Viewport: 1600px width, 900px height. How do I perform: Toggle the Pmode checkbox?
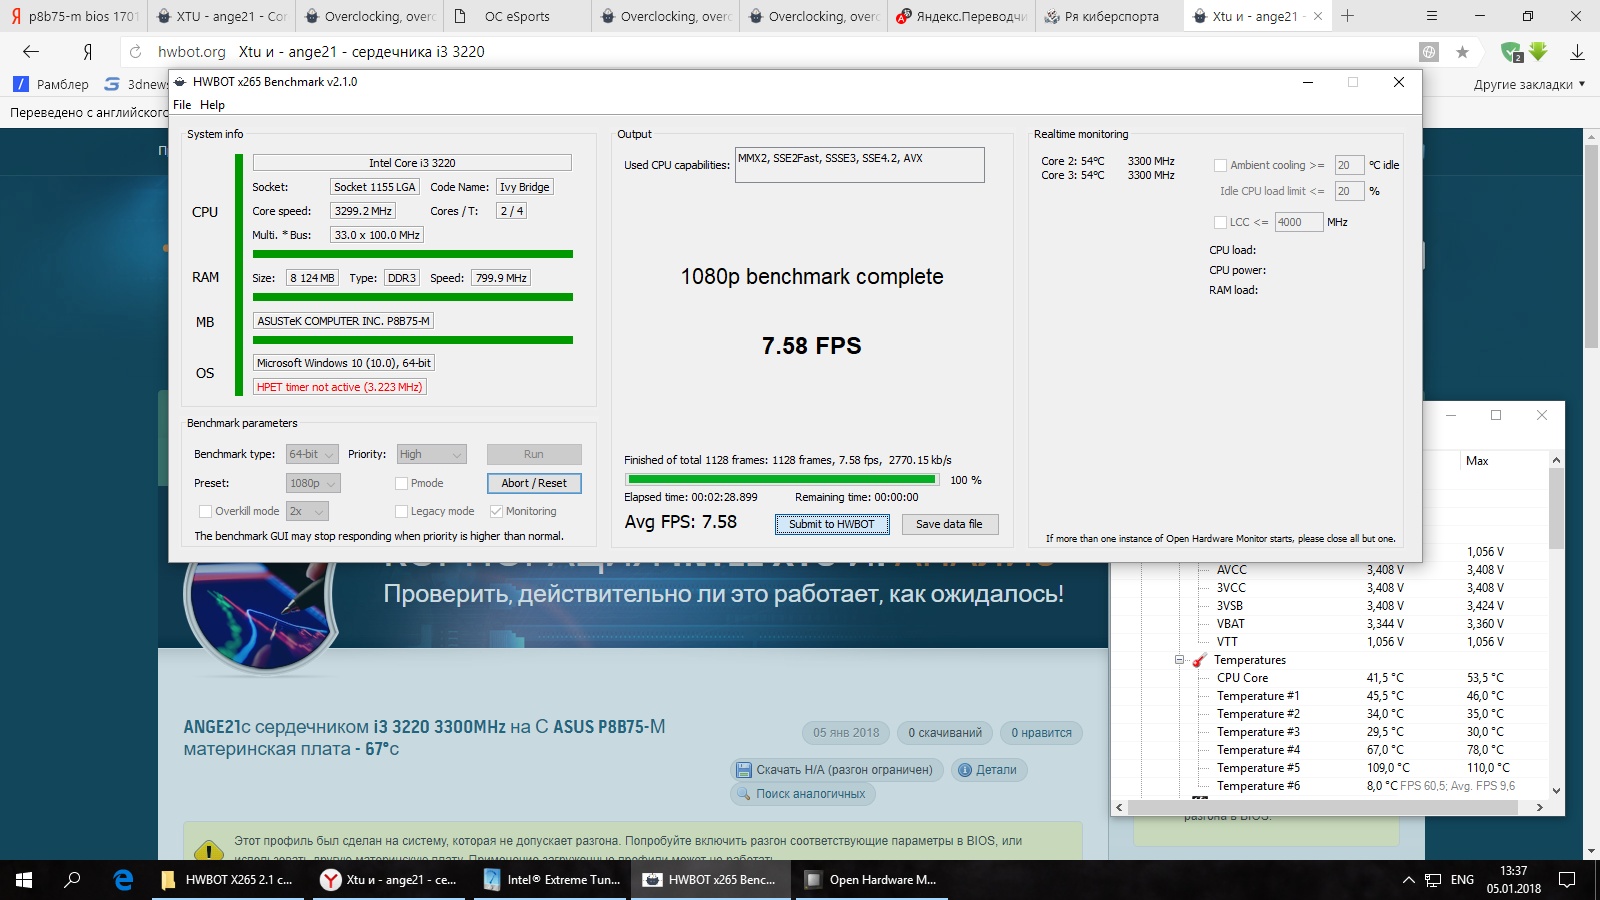pos(401,483)
